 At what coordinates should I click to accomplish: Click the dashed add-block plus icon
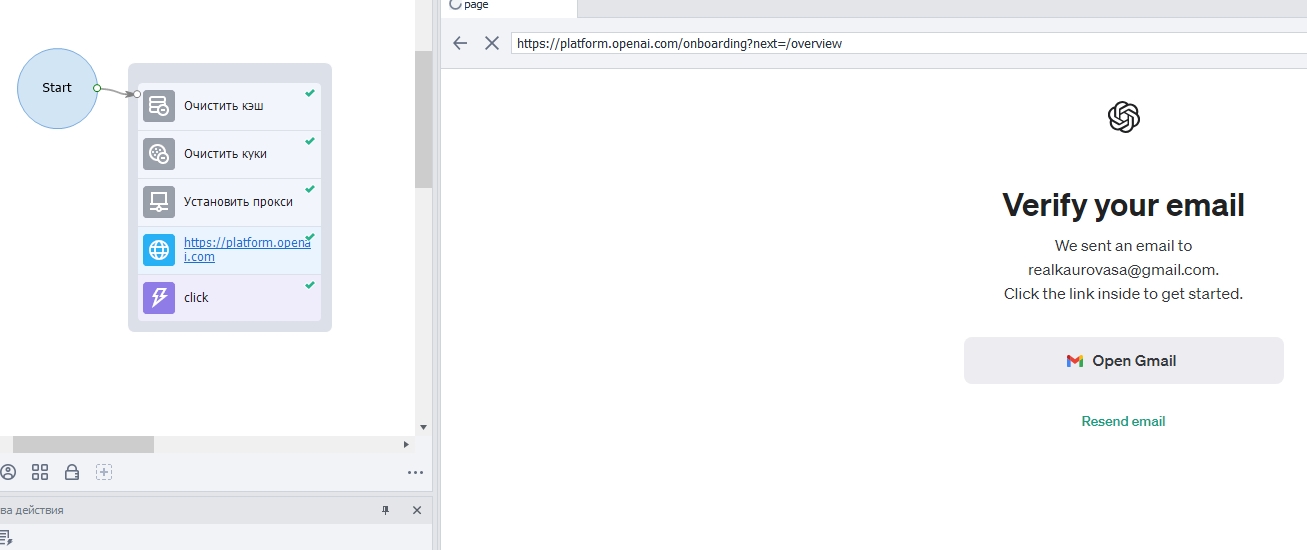[104, 472]
